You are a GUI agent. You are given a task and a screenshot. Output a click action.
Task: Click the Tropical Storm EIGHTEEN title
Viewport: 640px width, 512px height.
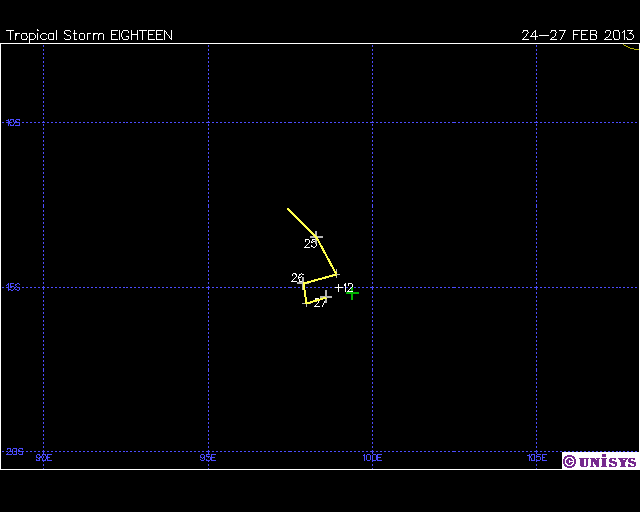pos(89,35)
